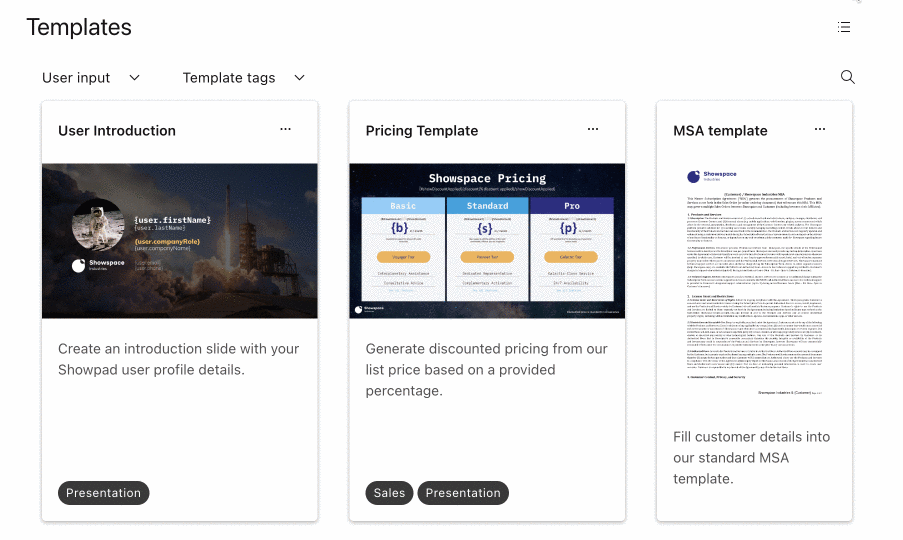Open Pricing Template card's three-dot menu
Image resolution: width=903 pixels, height=540 pixels.
[593, 130]
